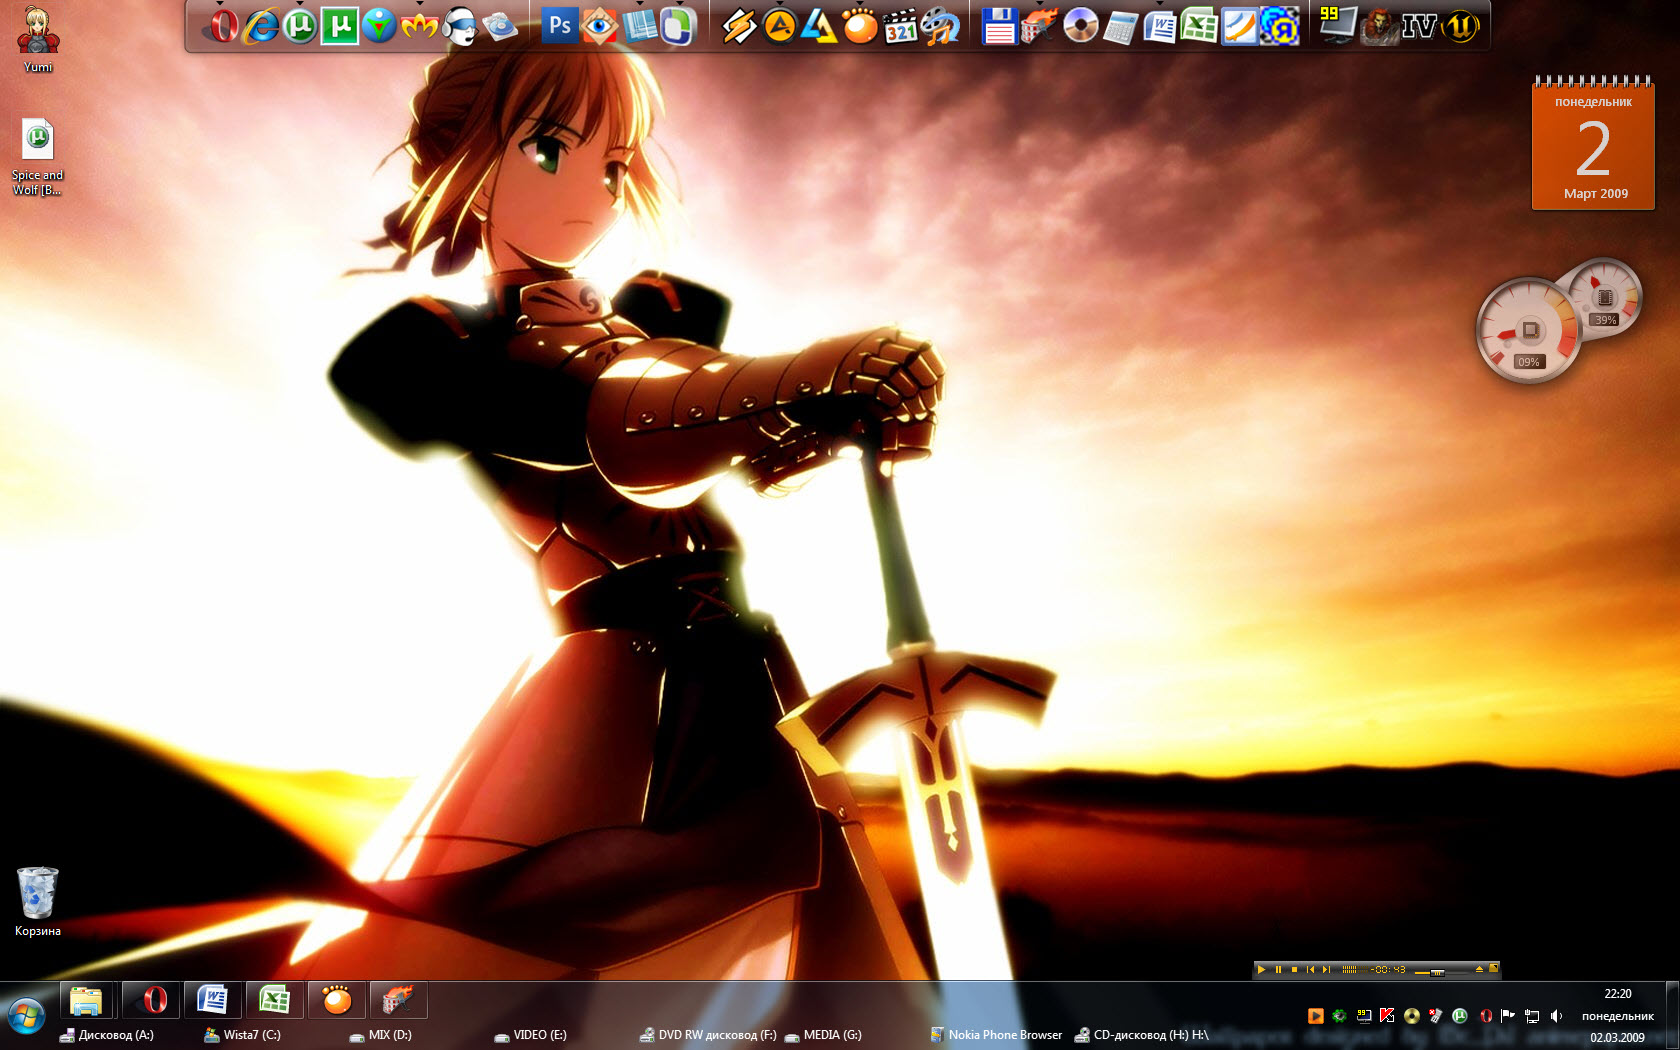Launch the Unreal Tournament icon in dock
The width and height of the screenshot is (1680, 1050).
tap(1461, 26)
